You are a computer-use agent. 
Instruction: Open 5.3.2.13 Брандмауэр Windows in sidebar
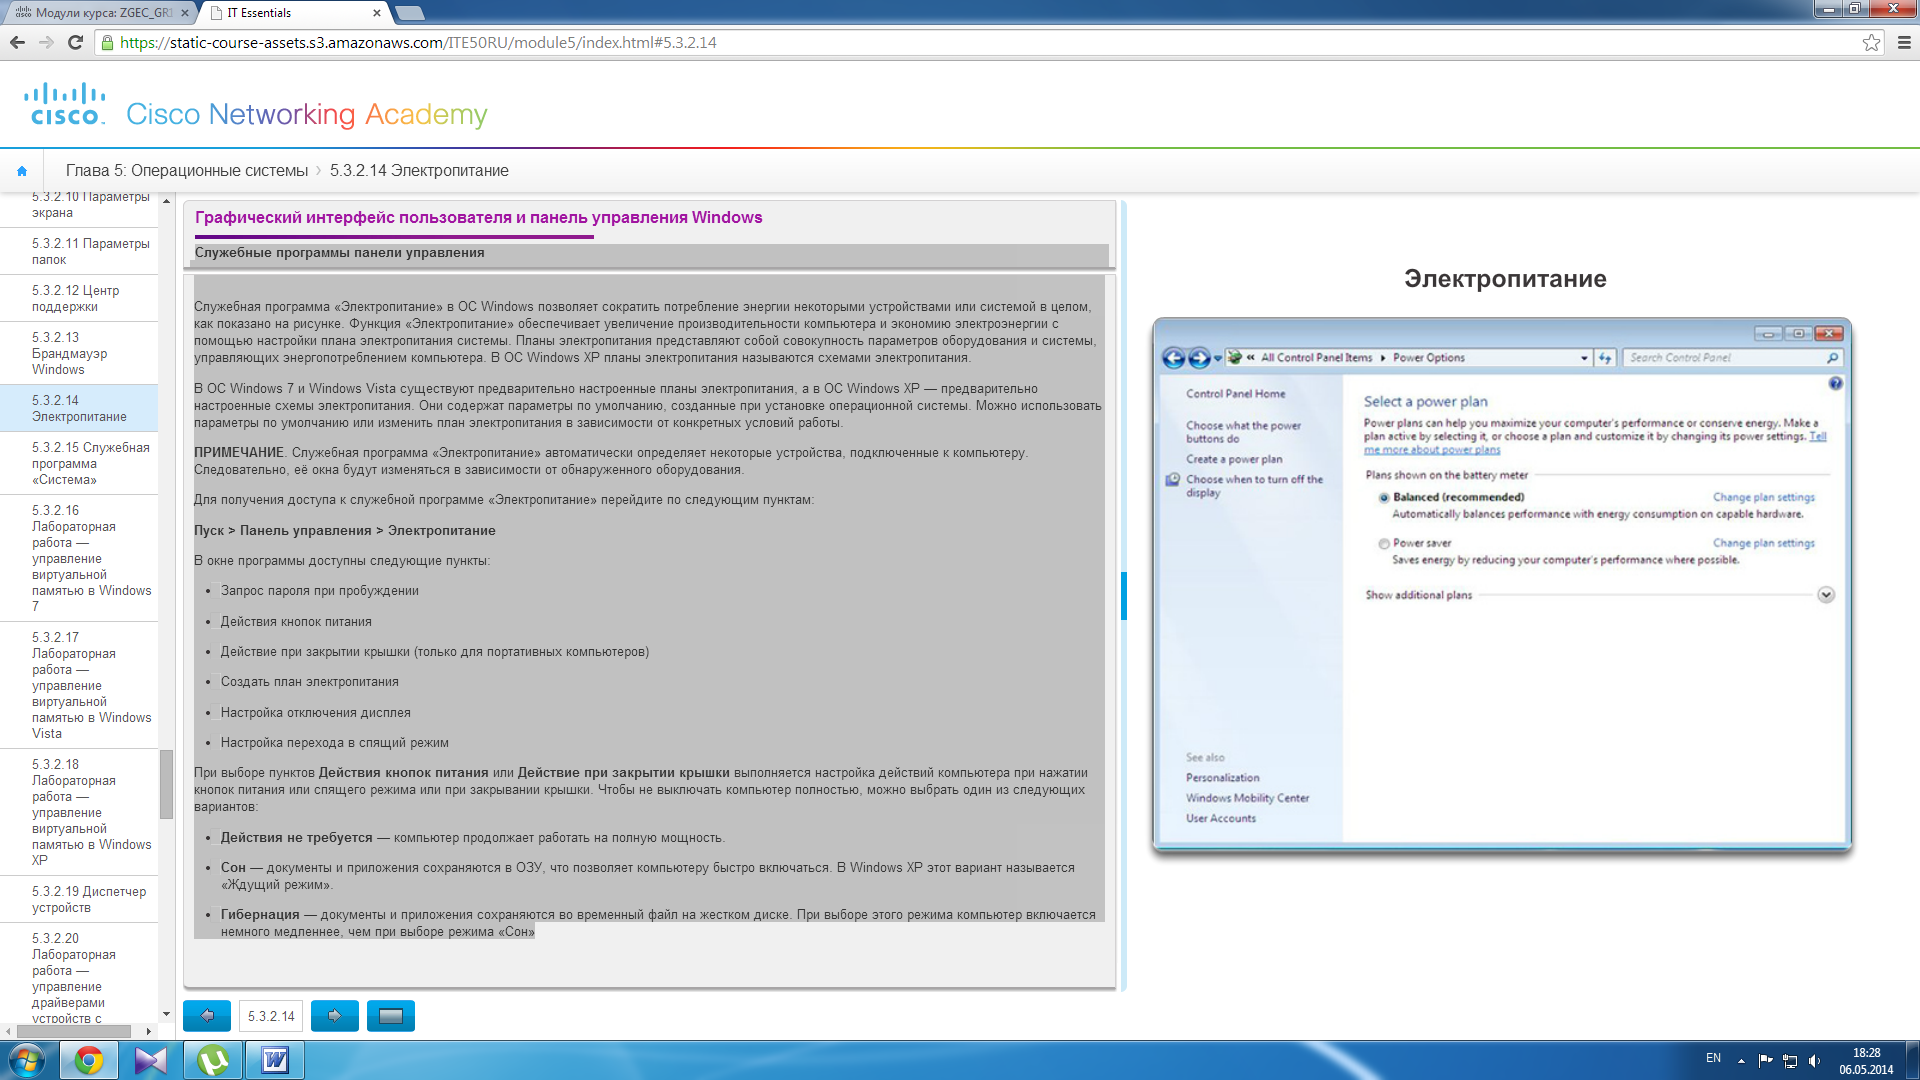coord(79,353)
